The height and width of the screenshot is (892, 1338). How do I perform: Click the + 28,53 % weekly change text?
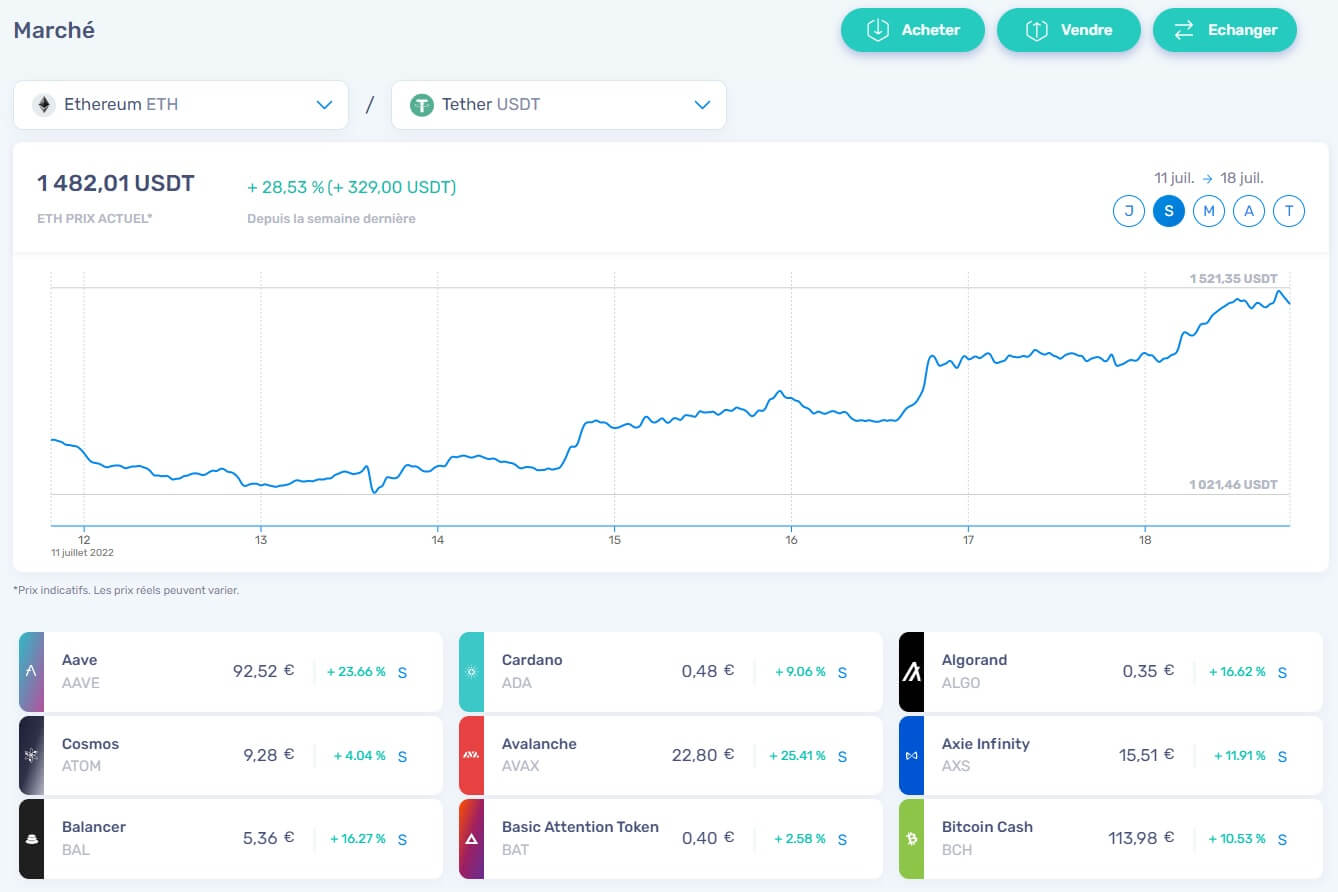[351, 187]
